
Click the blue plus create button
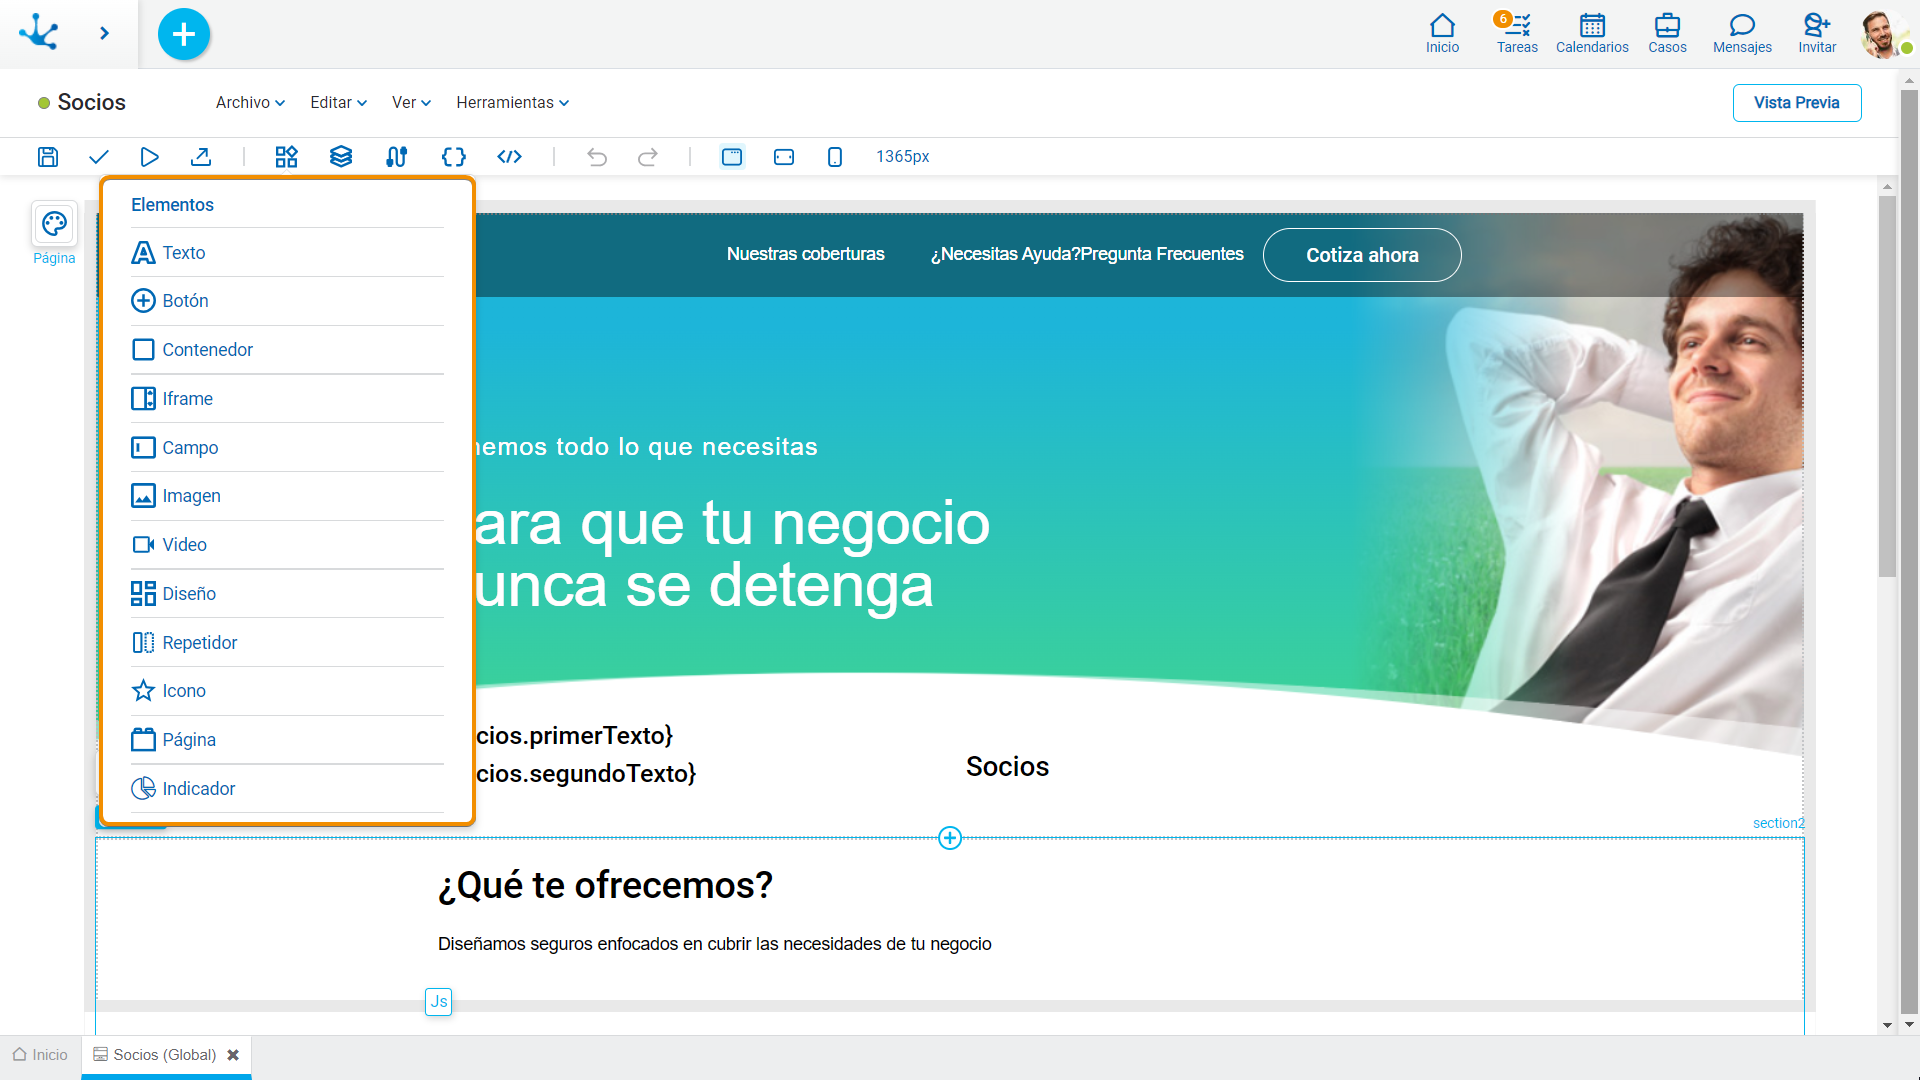point(184,34)
